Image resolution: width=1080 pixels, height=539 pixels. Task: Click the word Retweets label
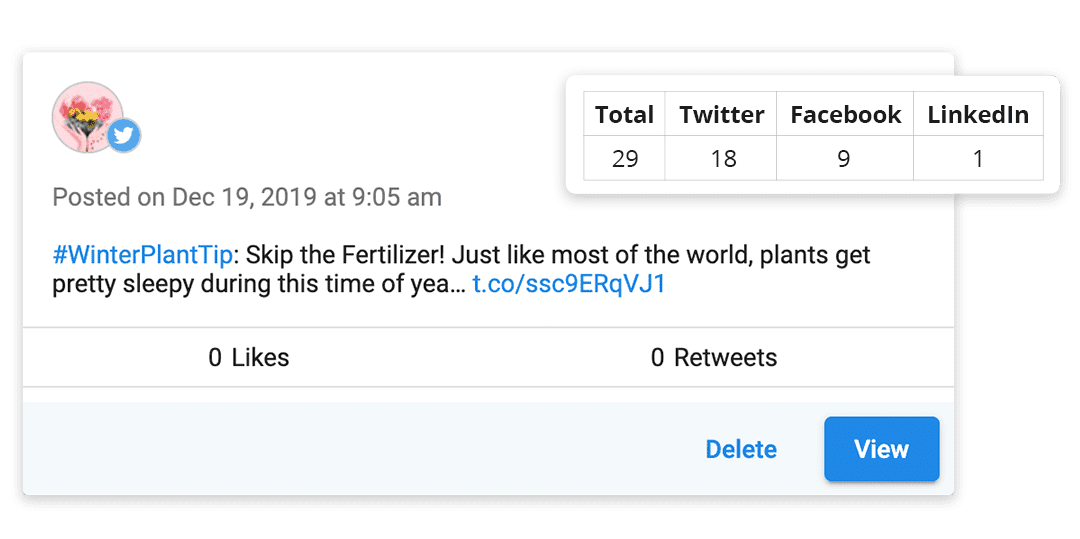(x=725, y=357)
